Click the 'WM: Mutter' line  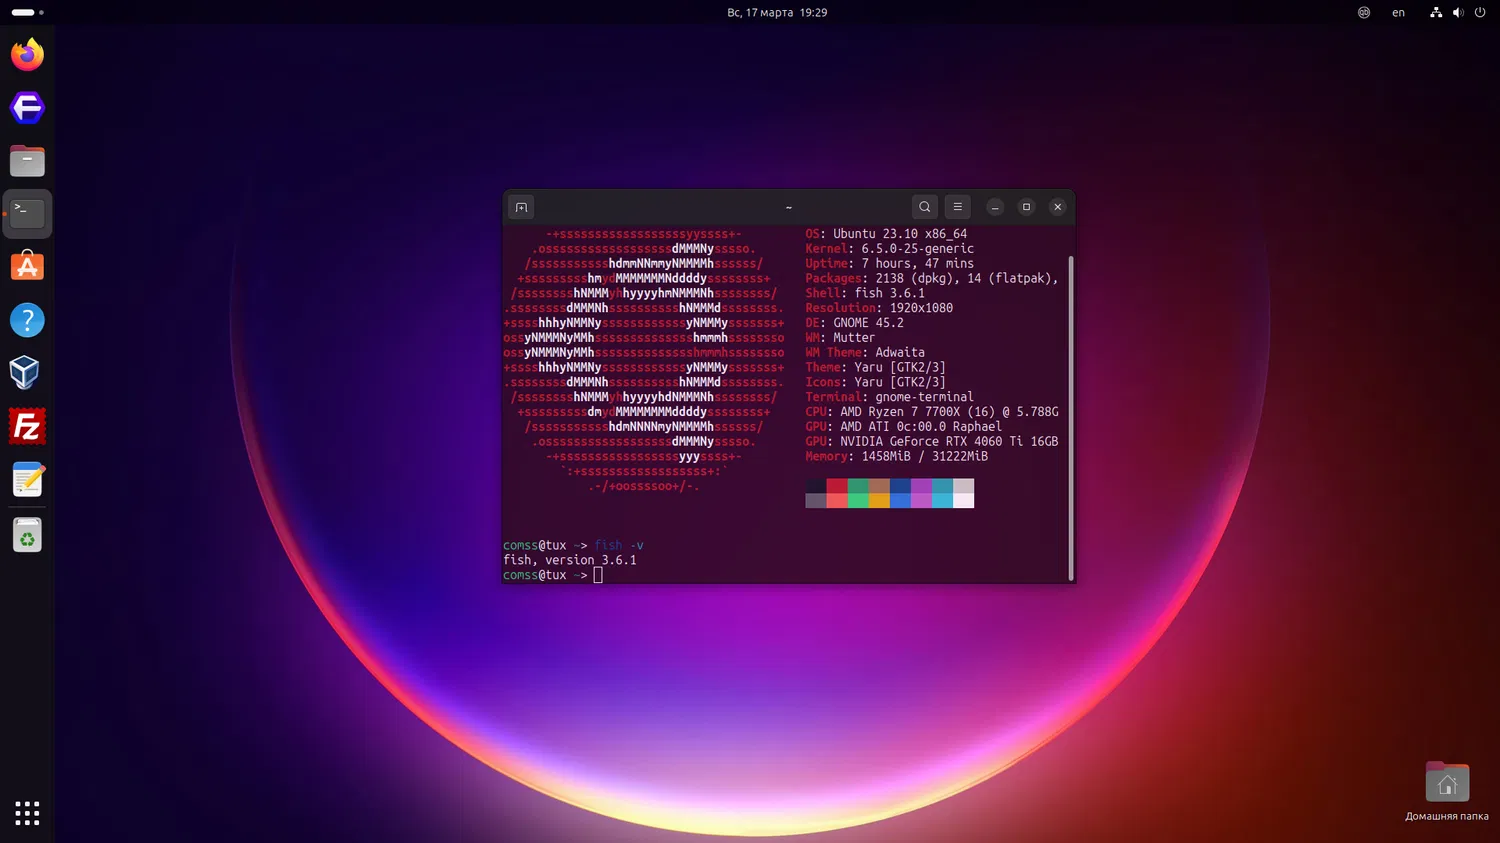click(840, 338)
